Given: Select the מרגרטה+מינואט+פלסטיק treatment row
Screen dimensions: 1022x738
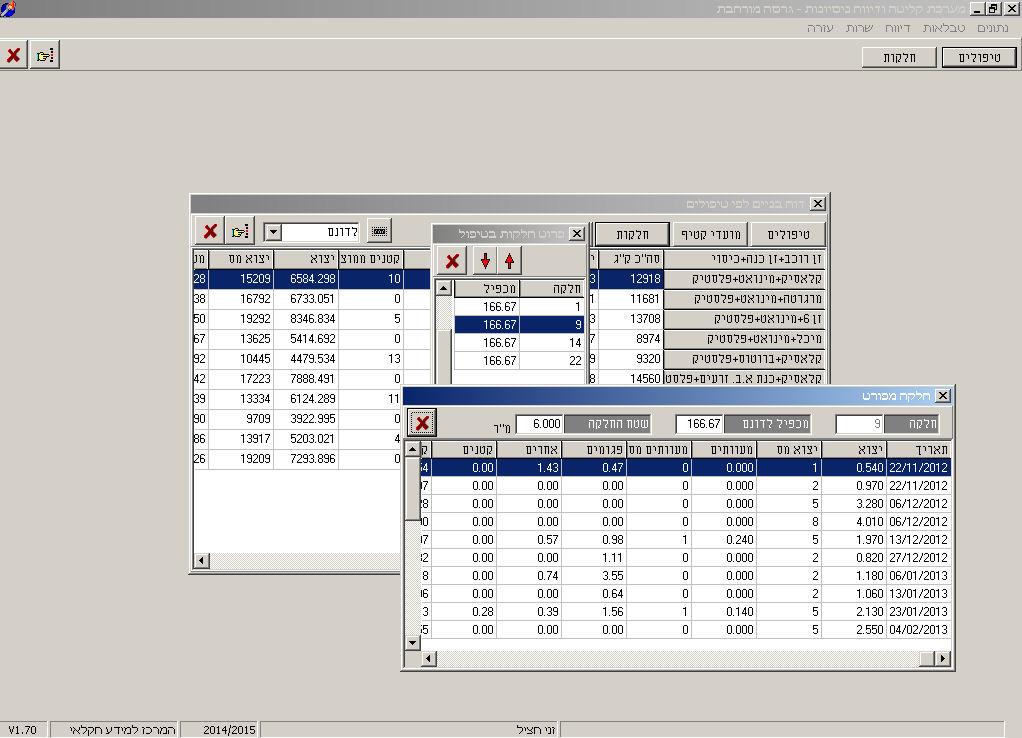Looking at the screenshot, I should click(x=744, y=299).
